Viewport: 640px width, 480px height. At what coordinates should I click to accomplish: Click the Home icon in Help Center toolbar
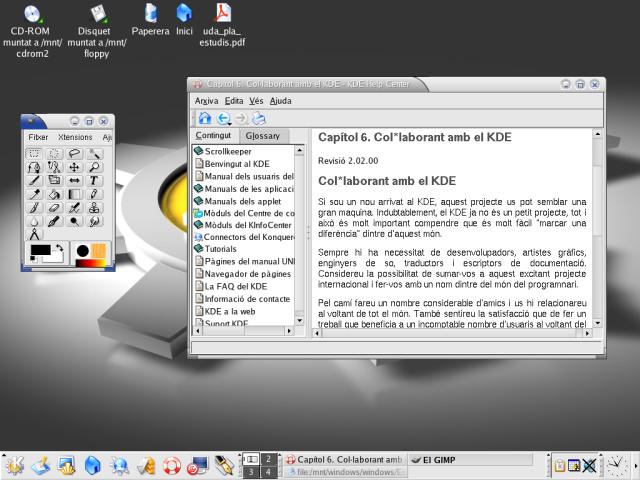coord(204,118)
